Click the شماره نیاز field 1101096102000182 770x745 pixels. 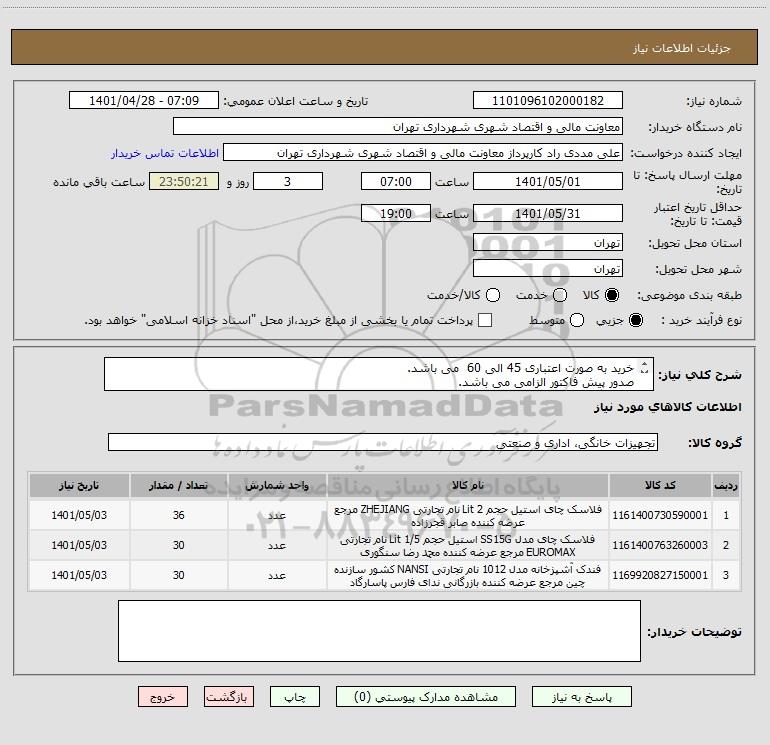pyautogui.click(x=548, y=100)
